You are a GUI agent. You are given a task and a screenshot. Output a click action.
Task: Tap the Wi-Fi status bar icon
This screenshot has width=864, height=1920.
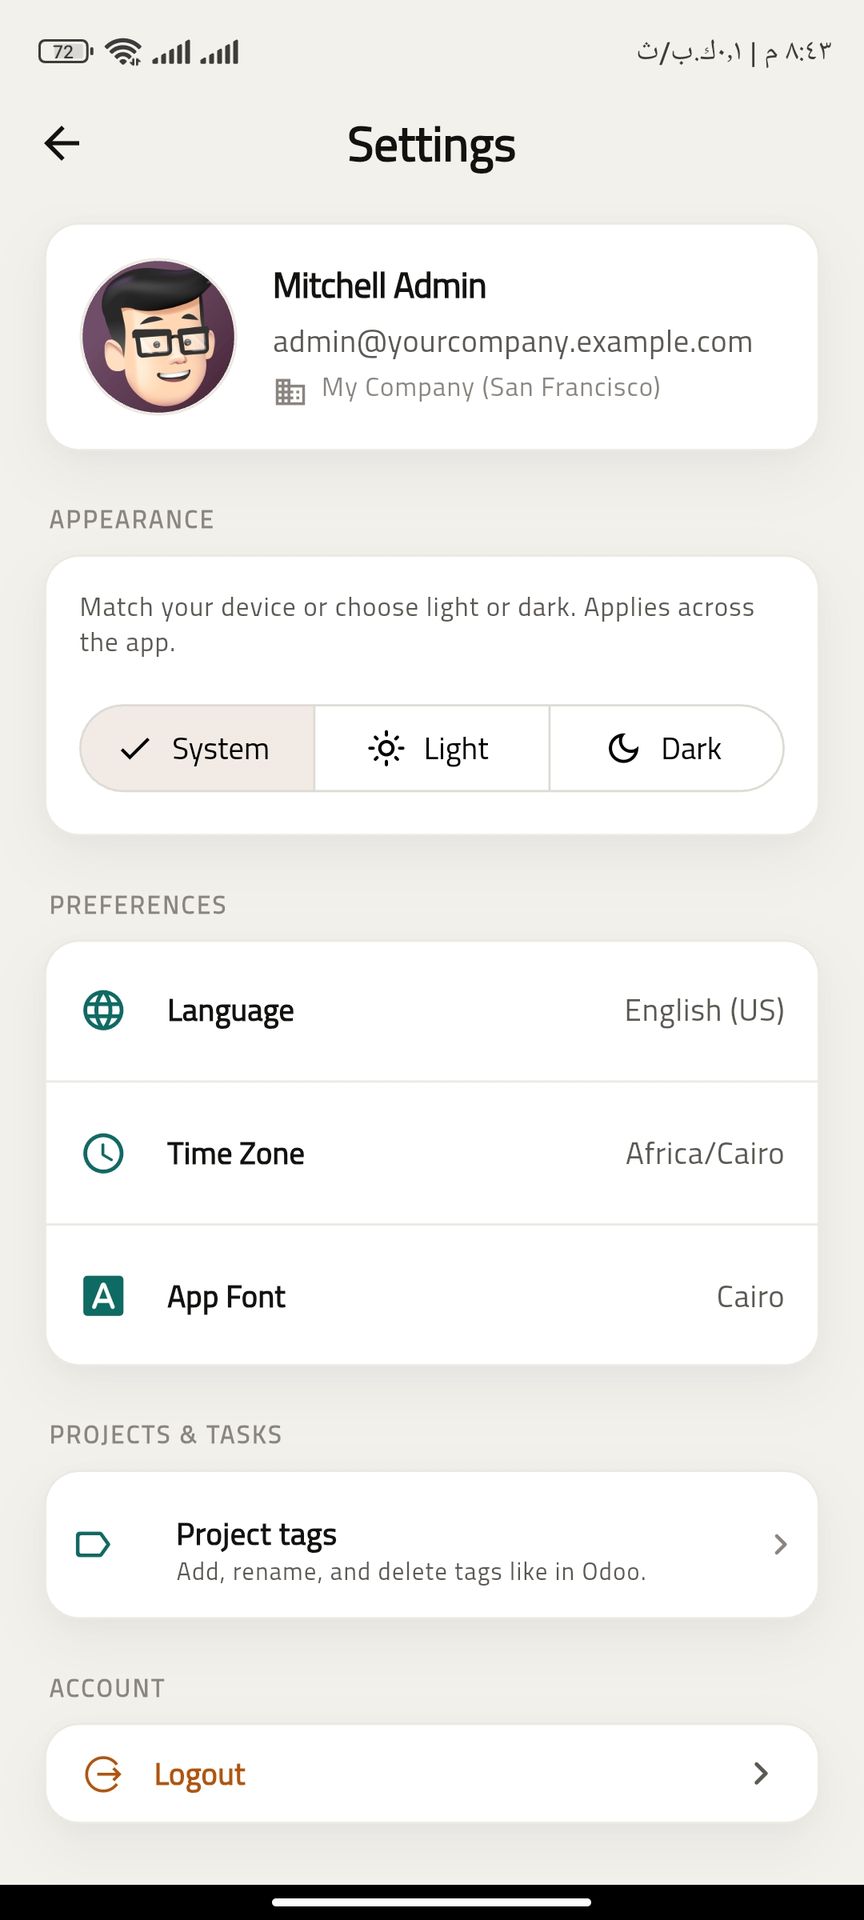coord(124,52)
